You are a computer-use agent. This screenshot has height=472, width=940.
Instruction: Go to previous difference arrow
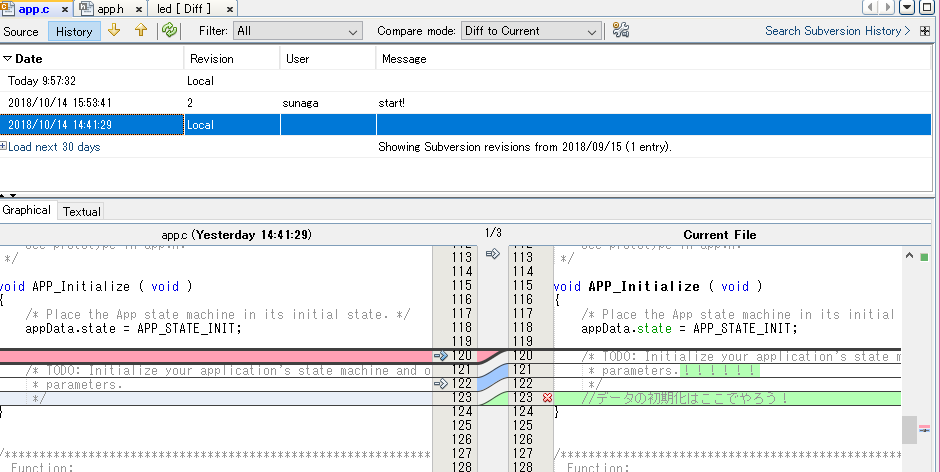141,31
